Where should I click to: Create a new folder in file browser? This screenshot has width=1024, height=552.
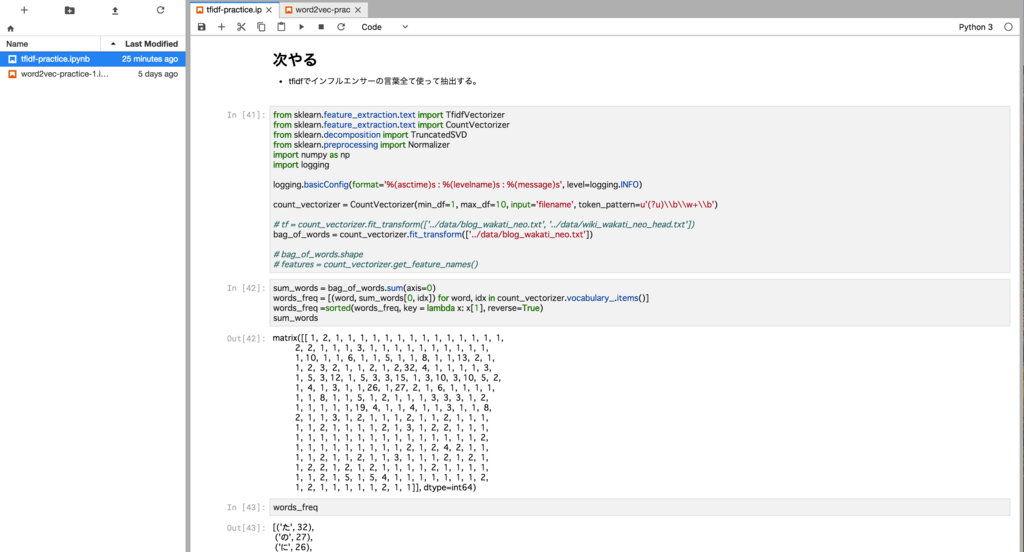coord(70,10)
